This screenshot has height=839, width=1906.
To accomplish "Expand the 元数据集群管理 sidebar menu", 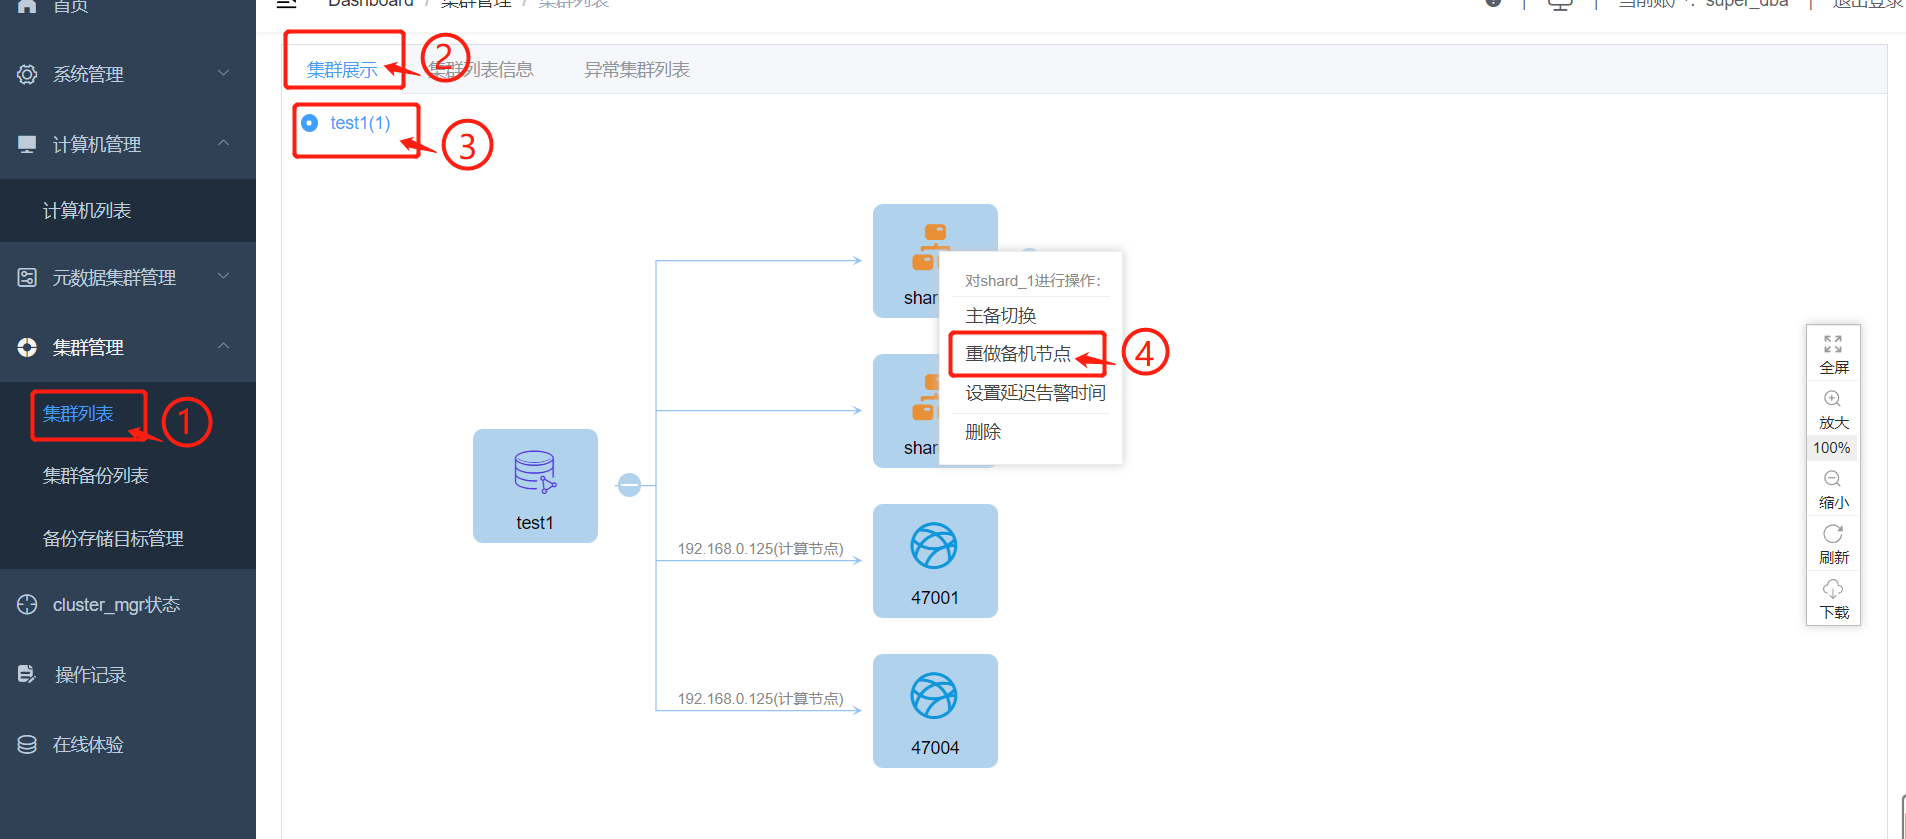I will (x=127, y=277).
